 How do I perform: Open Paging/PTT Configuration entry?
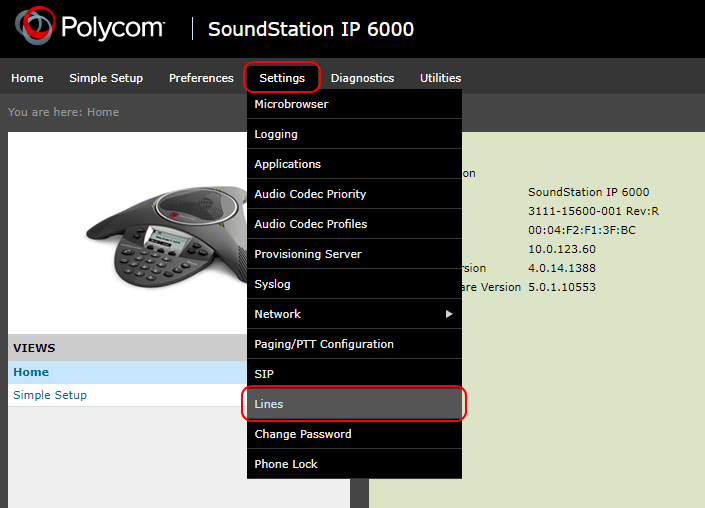(x=354, y=344)
